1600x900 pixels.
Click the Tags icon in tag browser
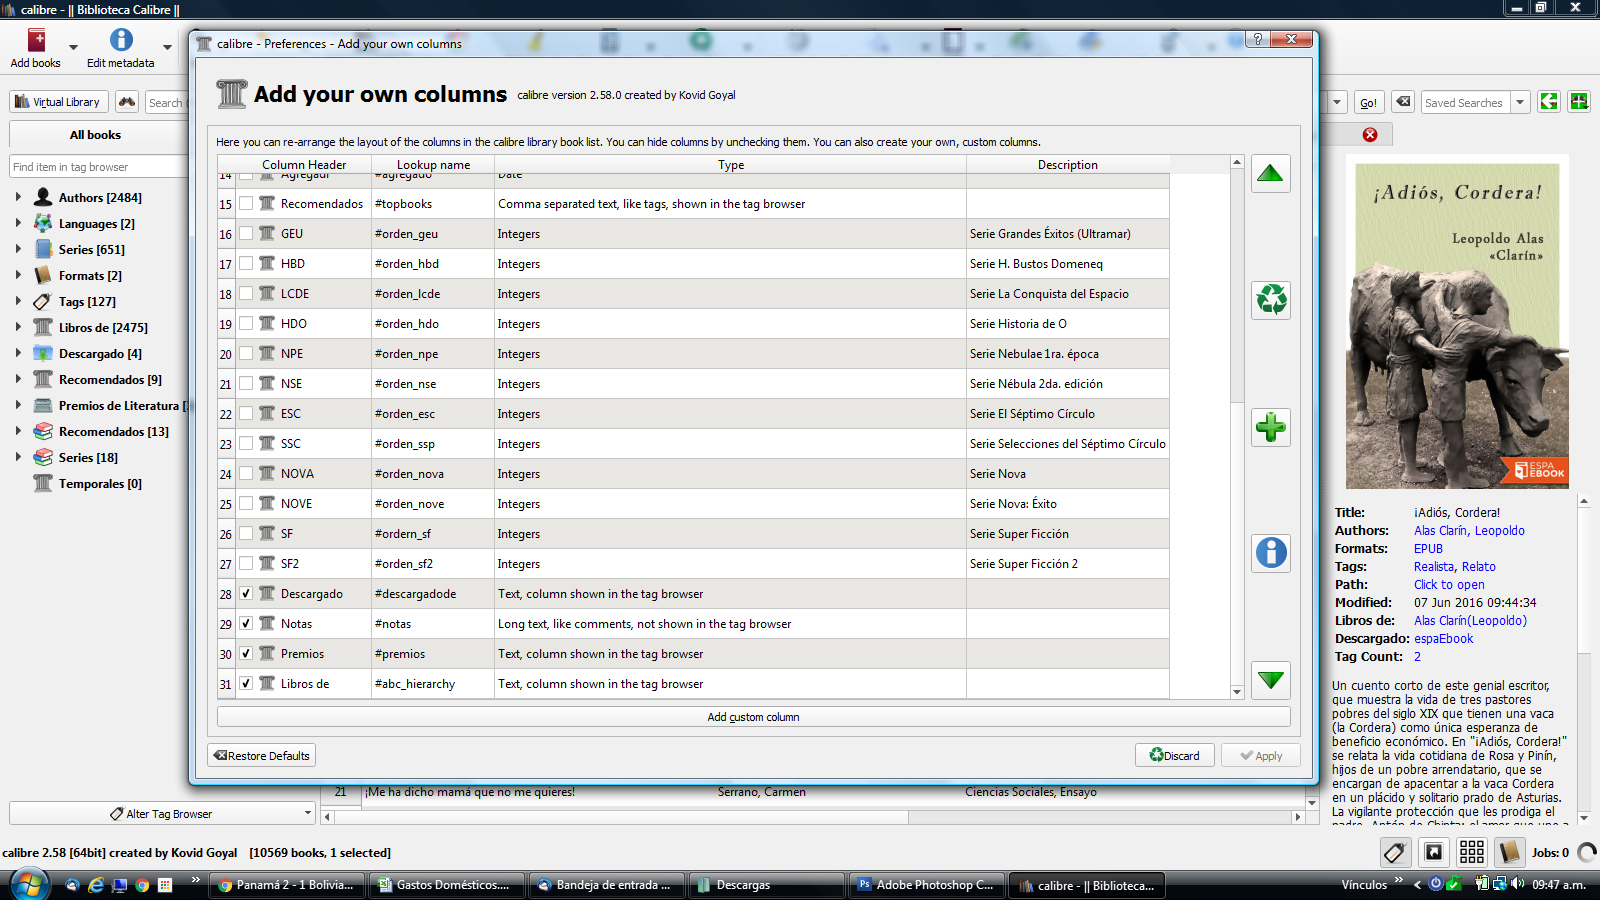click(43, 301)
